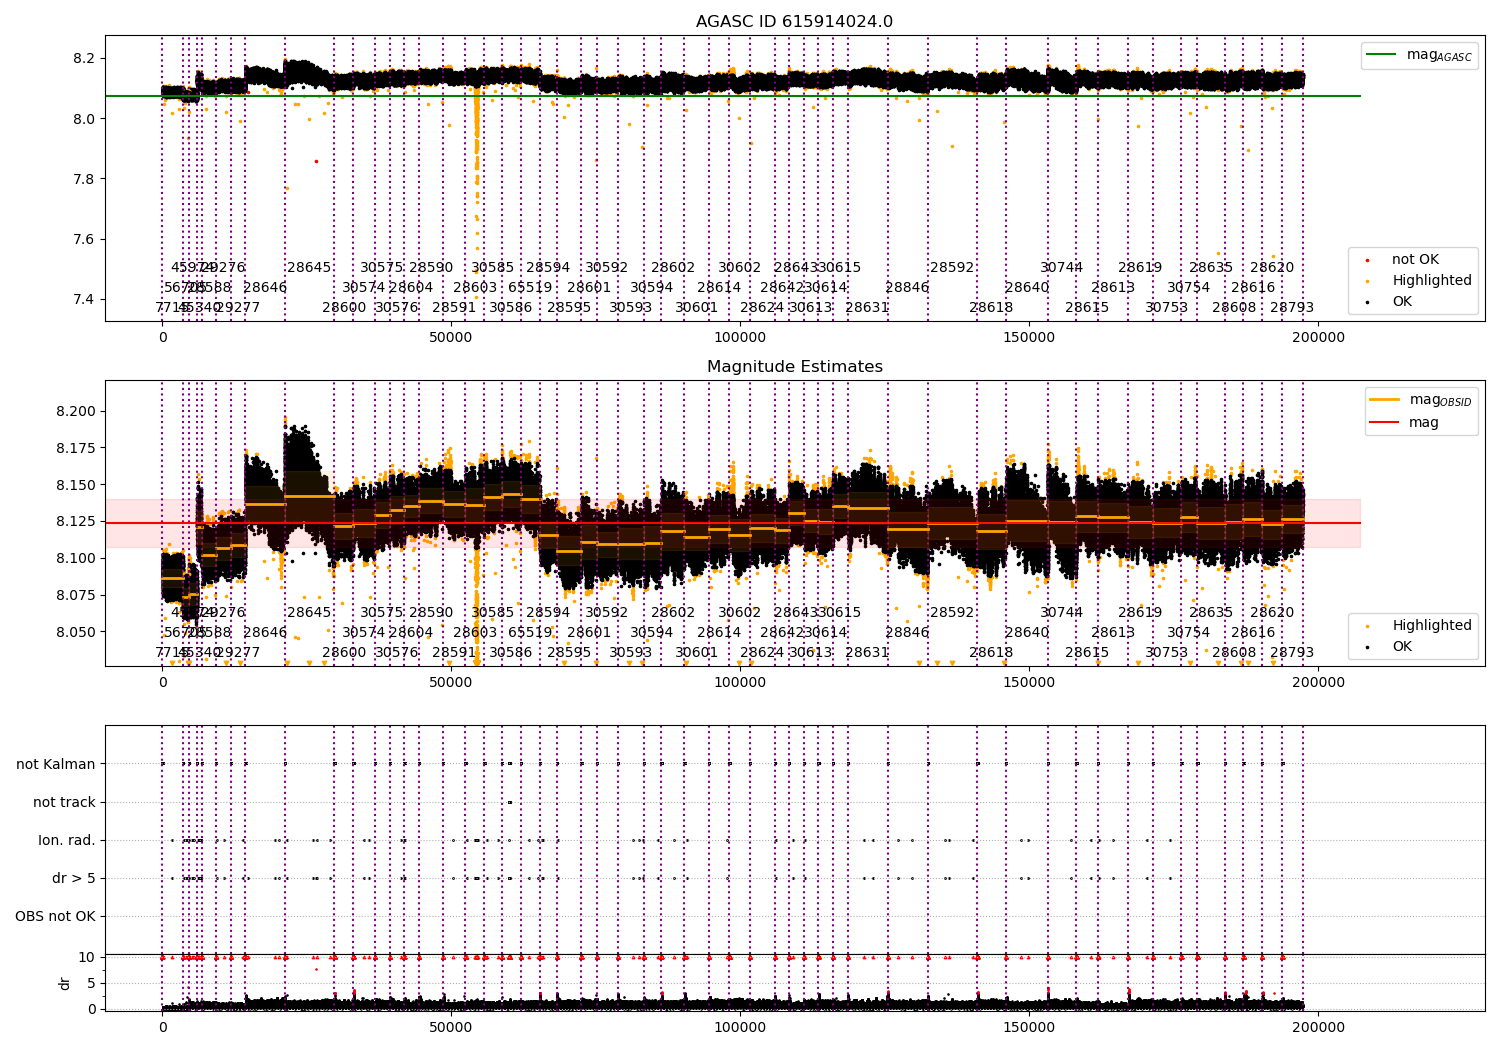Viewport: 1500px width, 1050px height.
Task: Click x-axis tick 200000 under AGASC ID plot
Action: [1317, 338]
